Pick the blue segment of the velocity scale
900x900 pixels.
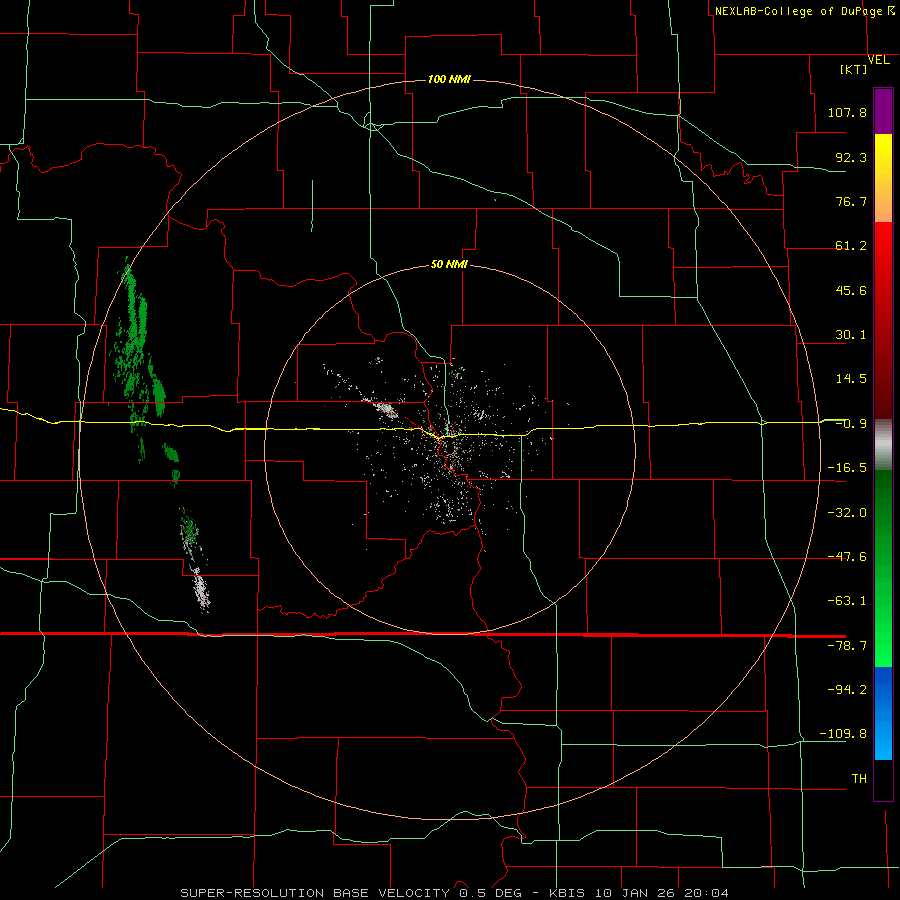click(883, 713)
